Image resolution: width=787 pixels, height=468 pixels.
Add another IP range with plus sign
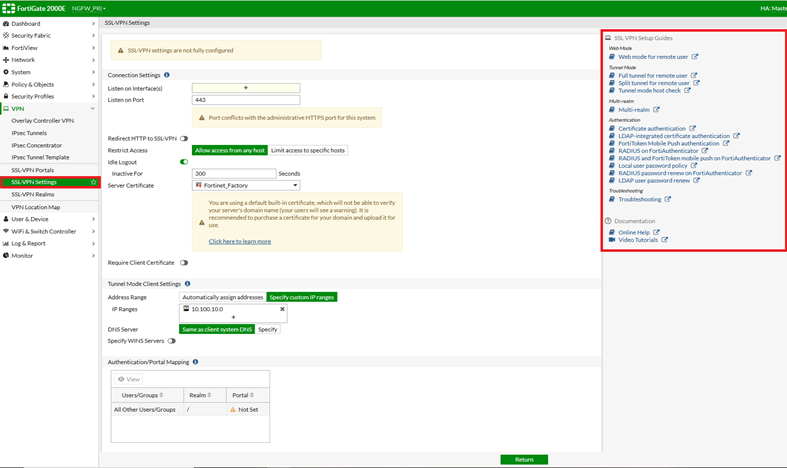[x=233, y=317]
